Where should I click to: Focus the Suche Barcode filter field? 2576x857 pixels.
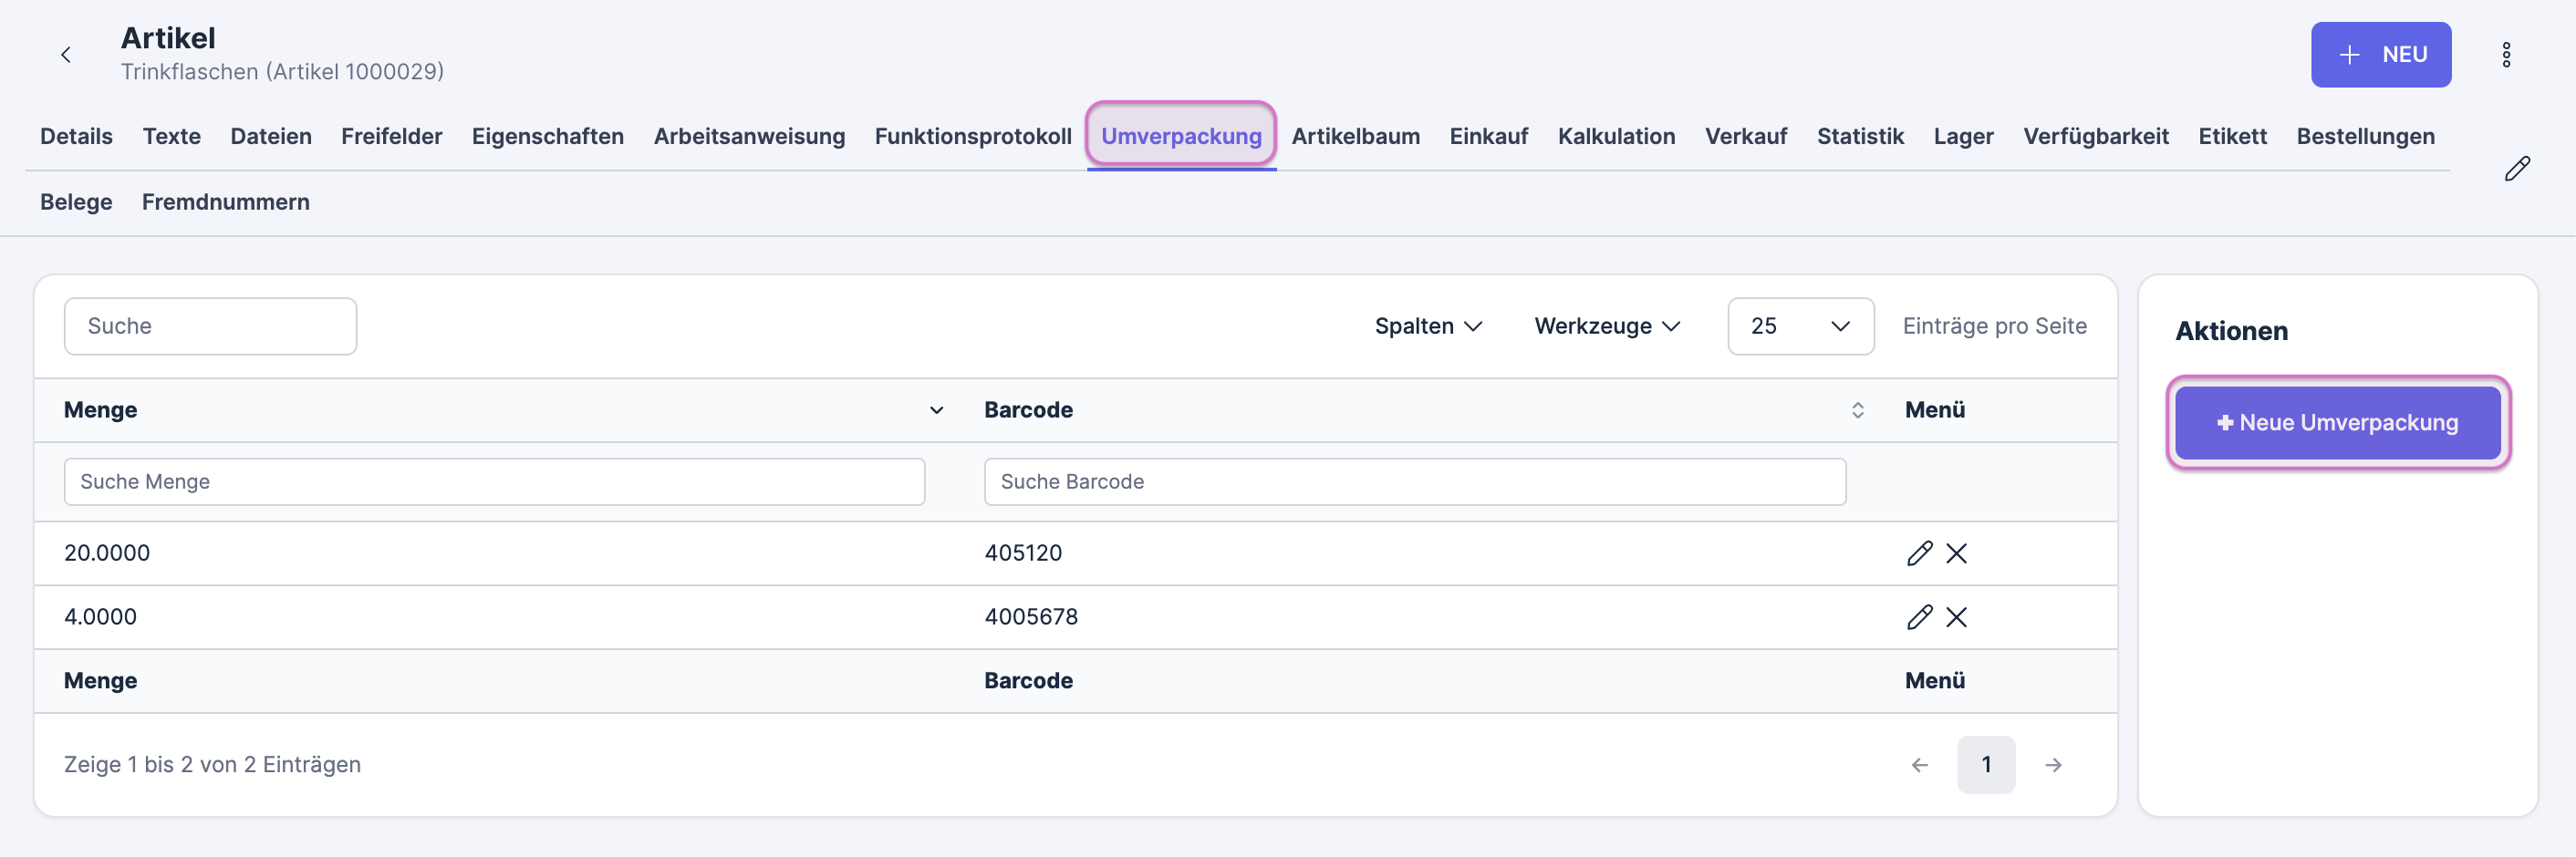pyautogui.click(x=1414, y=482)
